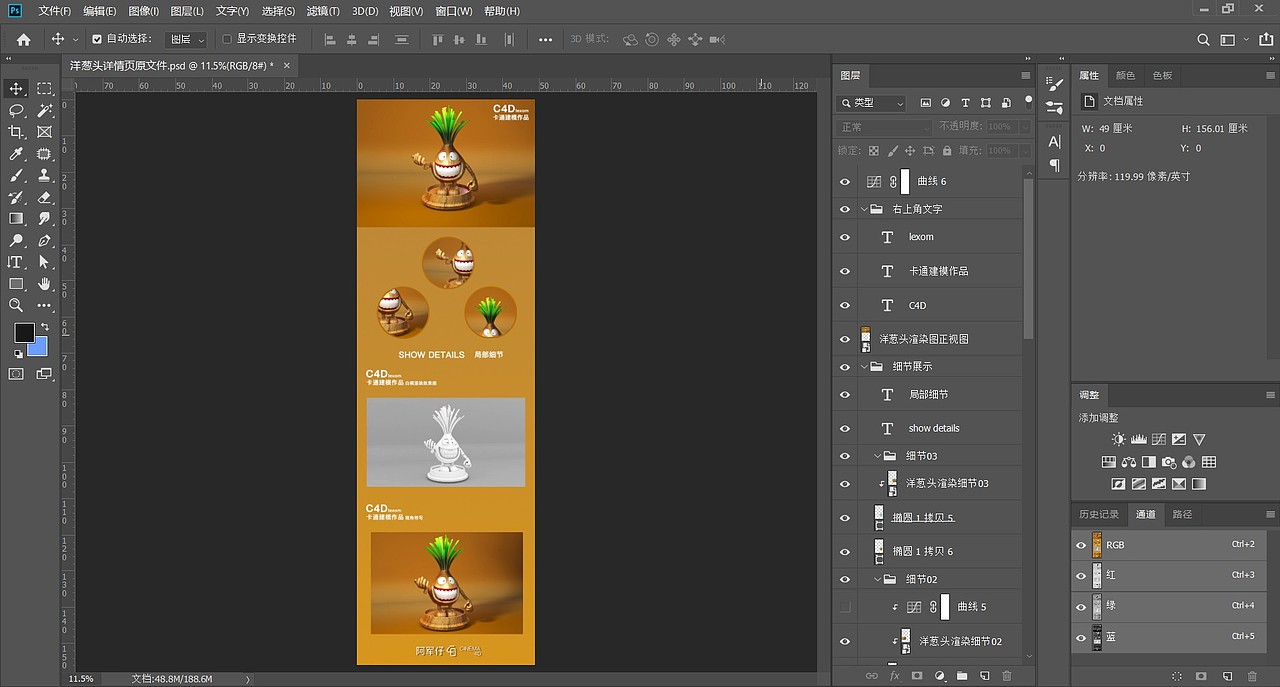Hide the RGB channel

point(1081,545)
